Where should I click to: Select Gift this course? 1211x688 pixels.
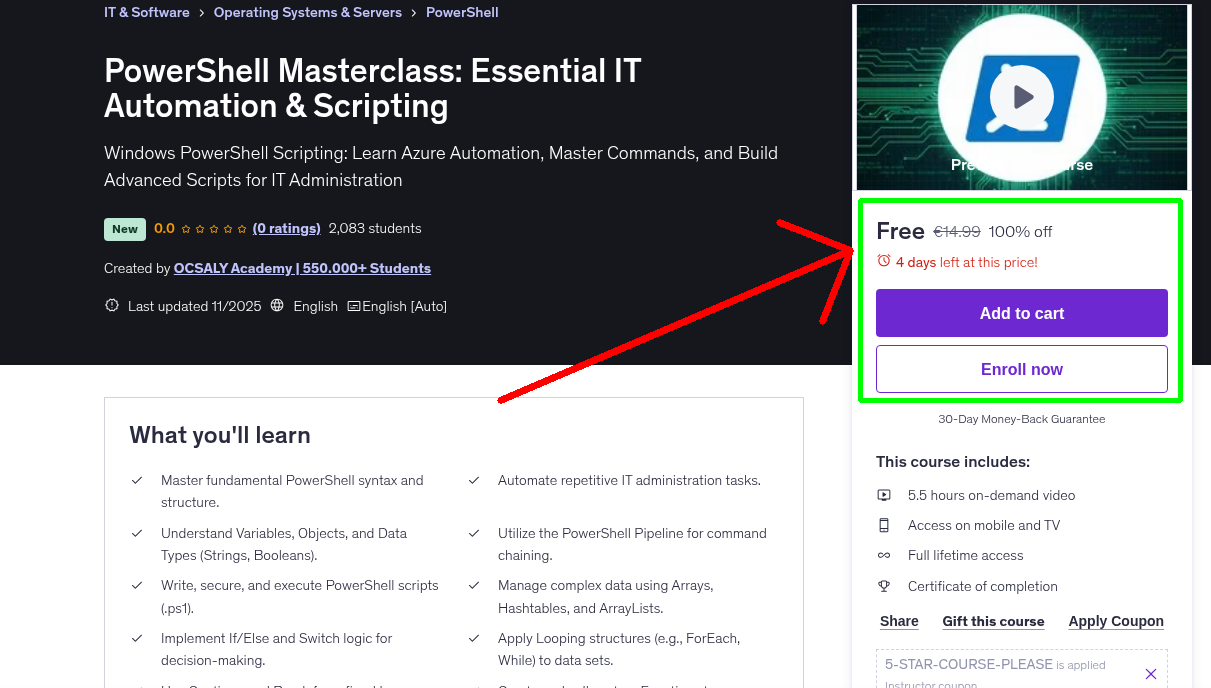[993, 621]
